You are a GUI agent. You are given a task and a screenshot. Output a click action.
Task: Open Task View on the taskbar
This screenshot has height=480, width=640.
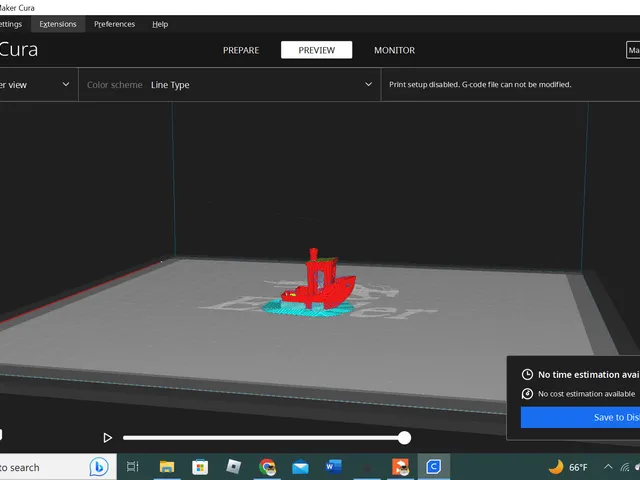click(132, 467)
